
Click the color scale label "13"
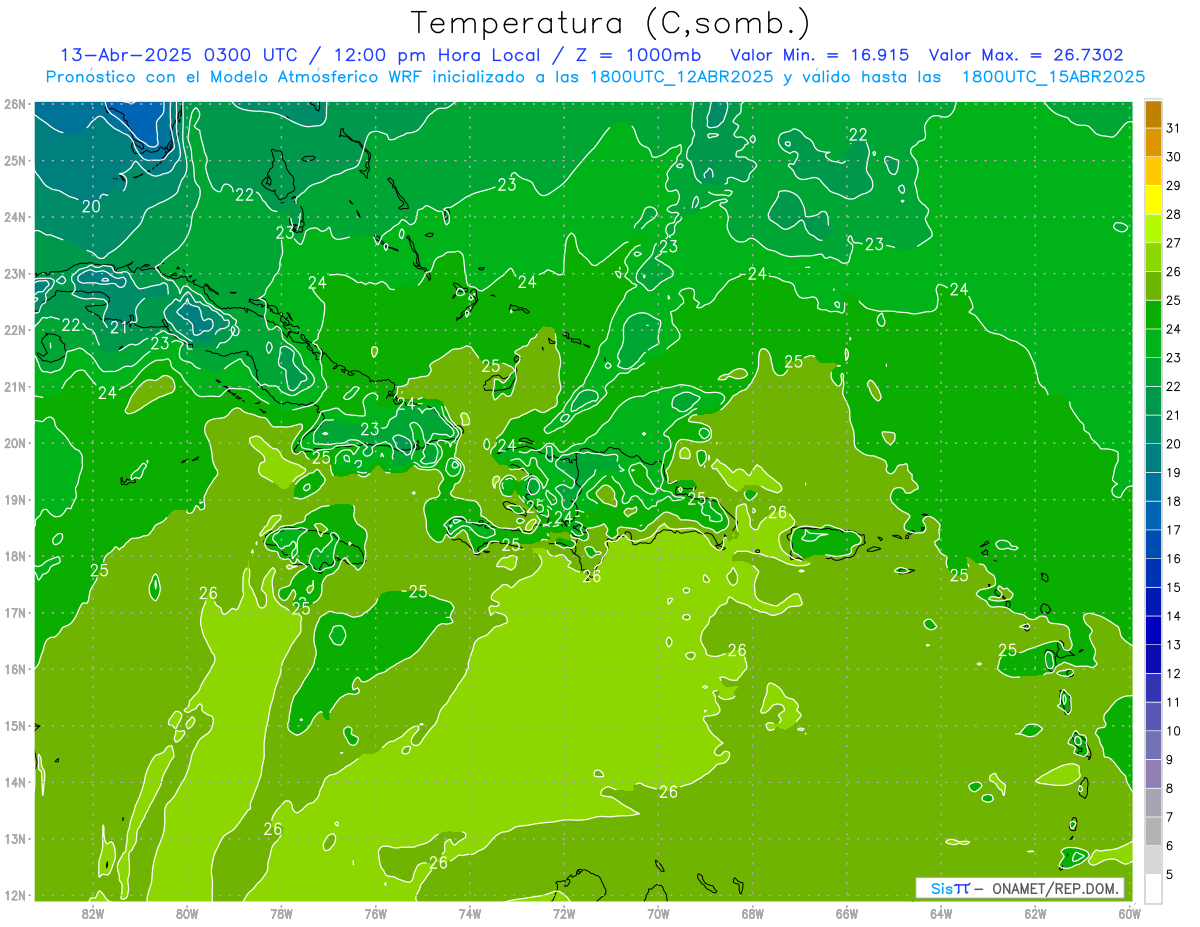tap(1173, 645)
